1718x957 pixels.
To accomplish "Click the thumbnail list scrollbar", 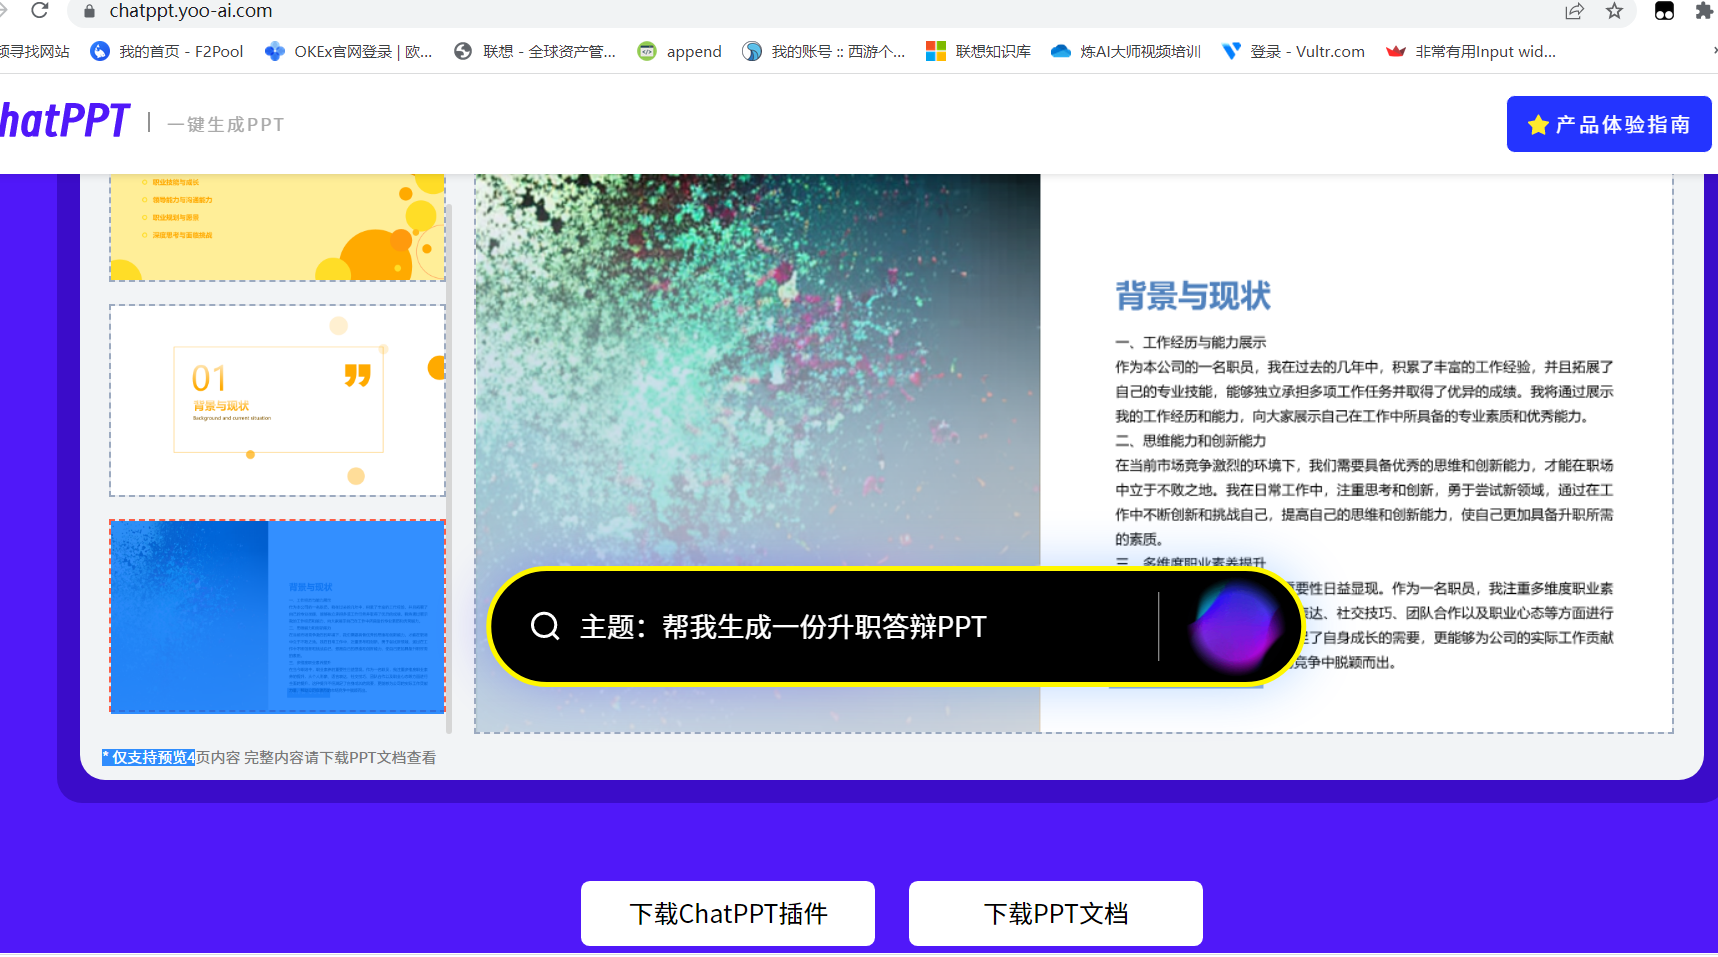I will click(449, 467).
